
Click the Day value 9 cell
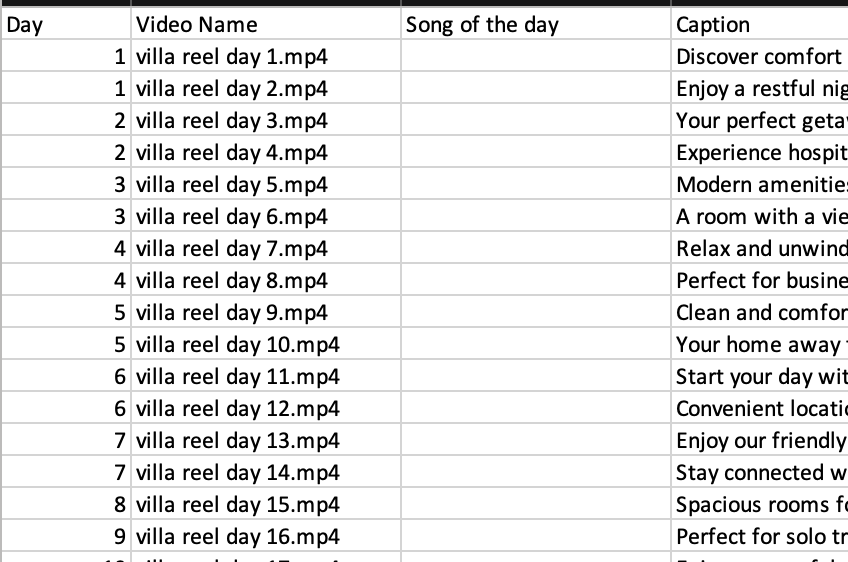(x=66, y=537)
